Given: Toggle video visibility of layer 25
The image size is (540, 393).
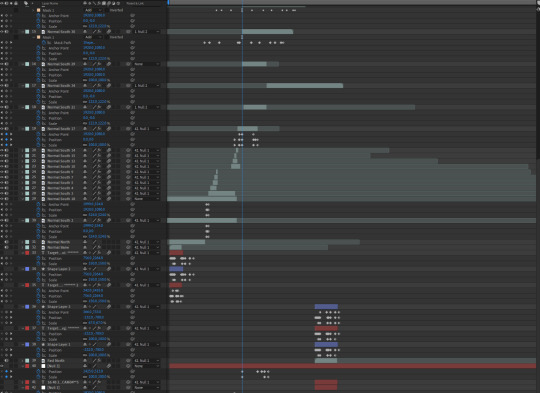Looking at the screenshot, I should pos(2,177).
